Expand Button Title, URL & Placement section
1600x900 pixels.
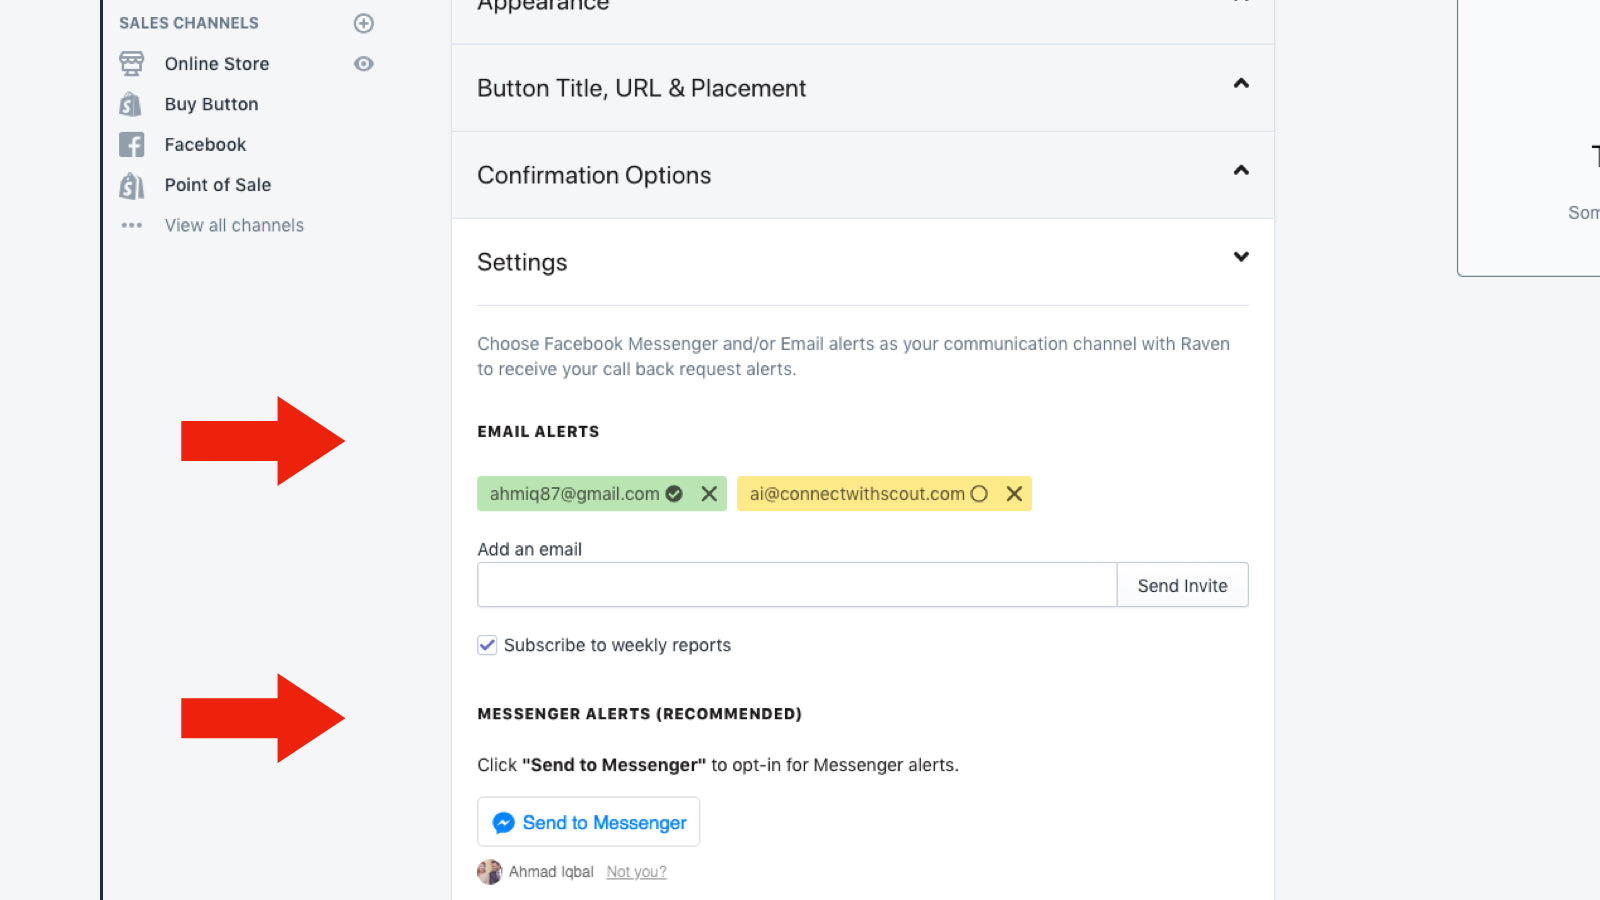862,88
